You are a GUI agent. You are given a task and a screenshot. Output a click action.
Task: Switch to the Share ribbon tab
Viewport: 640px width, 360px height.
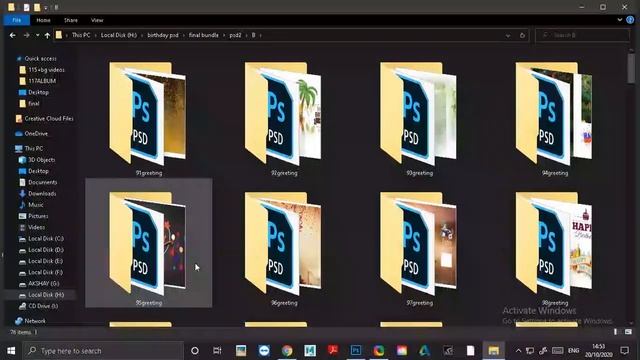71,20
